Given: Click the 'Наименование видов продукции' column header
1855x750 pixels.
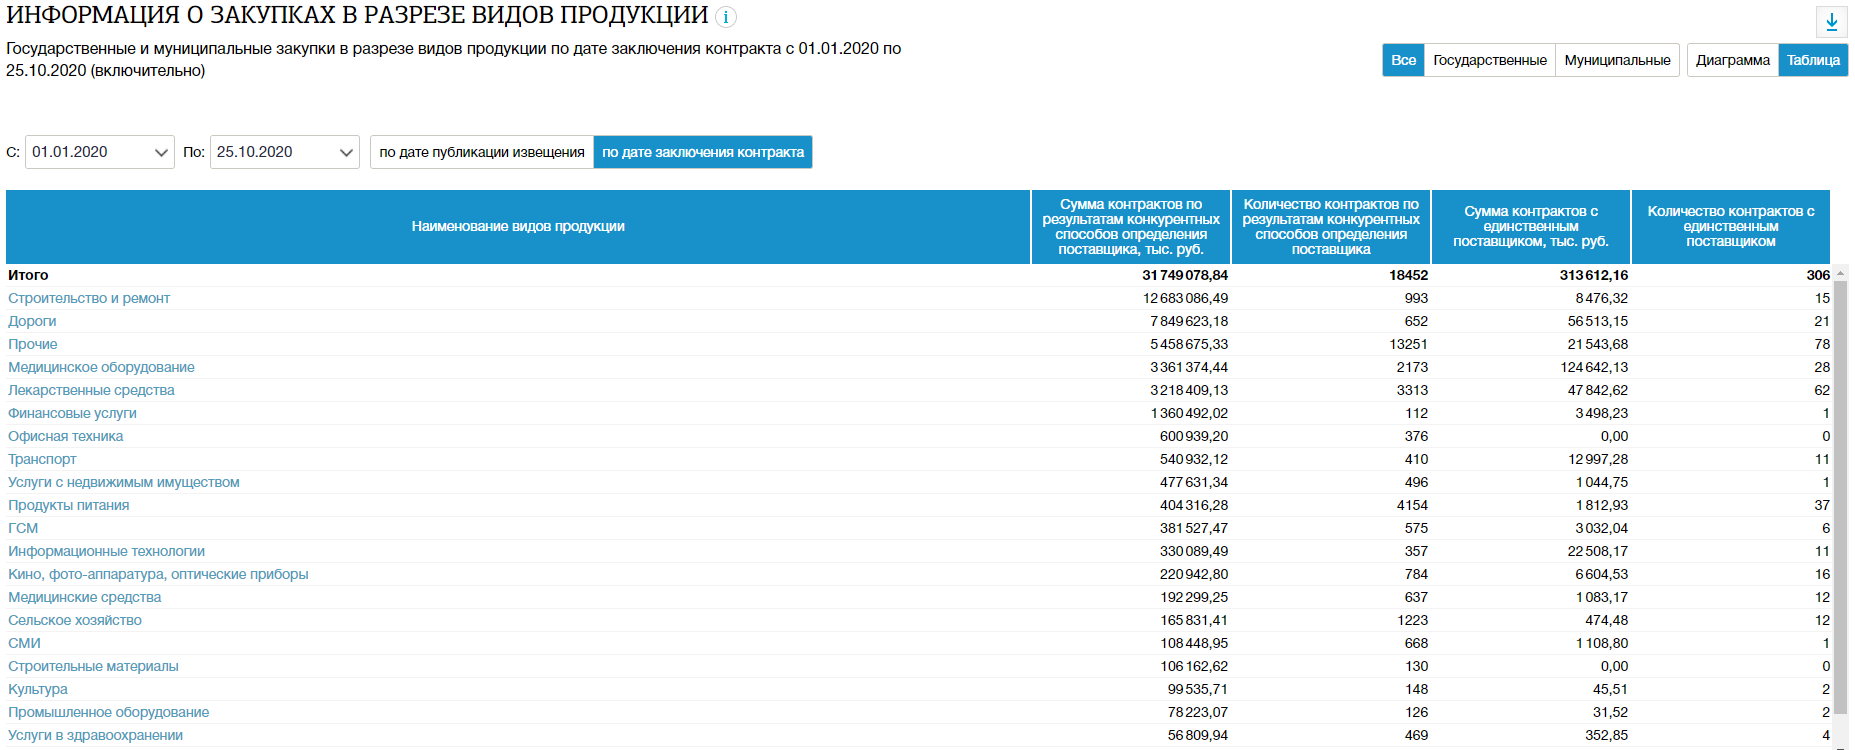Looking at the screenshot, I should tap(518, 227).
